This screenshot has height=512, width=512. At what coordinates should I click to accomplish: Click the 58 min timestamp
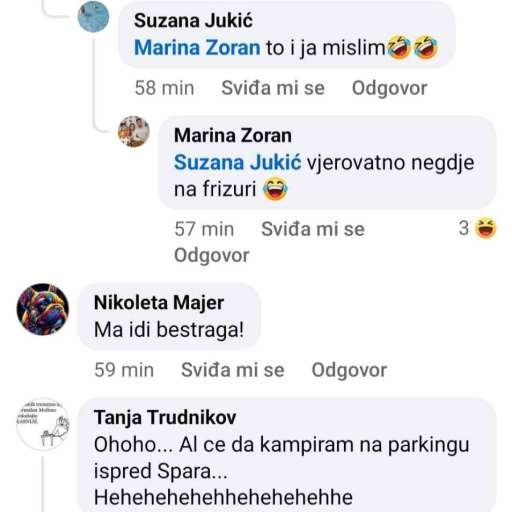[x=164, y=88]
